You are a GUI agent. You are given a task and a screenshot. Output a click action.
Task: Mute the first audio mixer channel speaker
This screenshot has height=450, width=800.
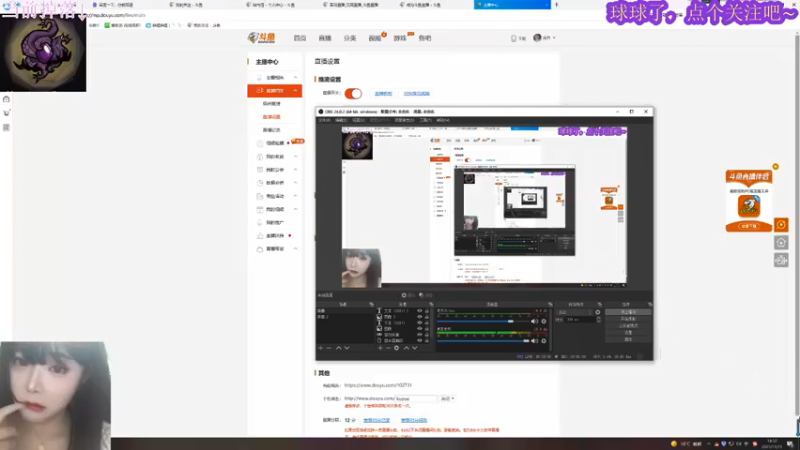tap(534, 321)
